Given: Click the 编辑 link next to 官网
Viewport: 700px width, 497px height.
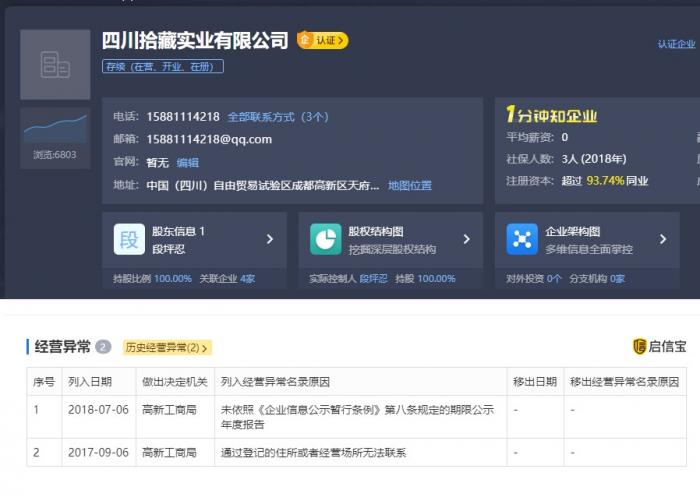Looking at the screenshot, I should click(x=188, y=163).
